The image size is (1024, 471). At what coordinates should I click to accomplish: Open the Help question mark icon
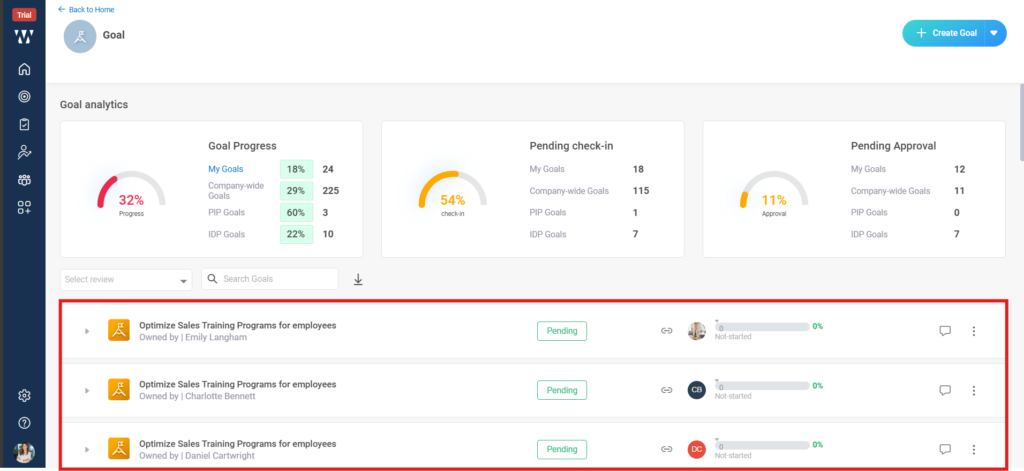[x=24, y=423]
